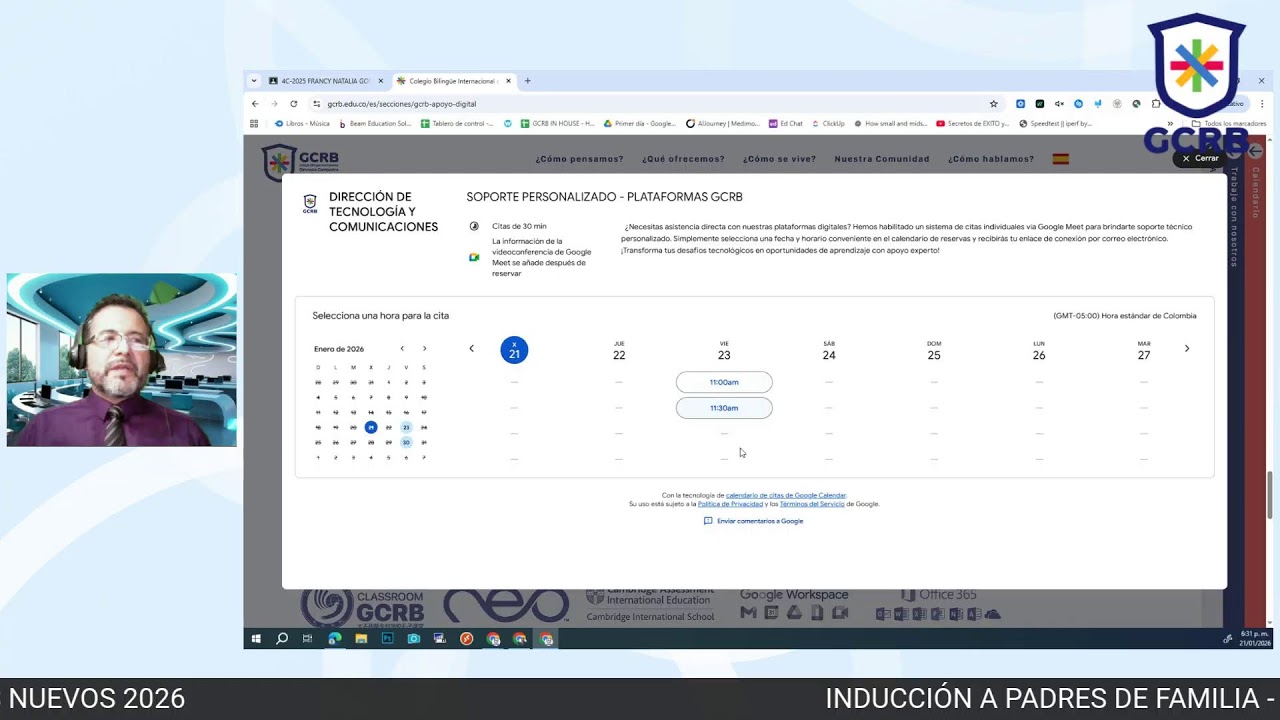
Task: Open the Términos del Servicio link
Action: (812, 504)
